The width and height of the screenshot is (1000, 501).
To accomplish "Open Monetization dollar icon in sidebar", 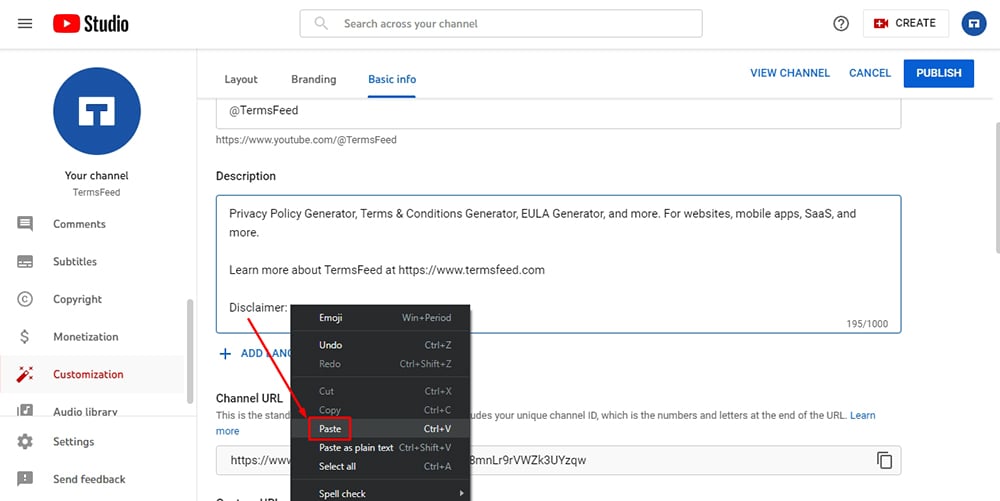I will [25, 337].
